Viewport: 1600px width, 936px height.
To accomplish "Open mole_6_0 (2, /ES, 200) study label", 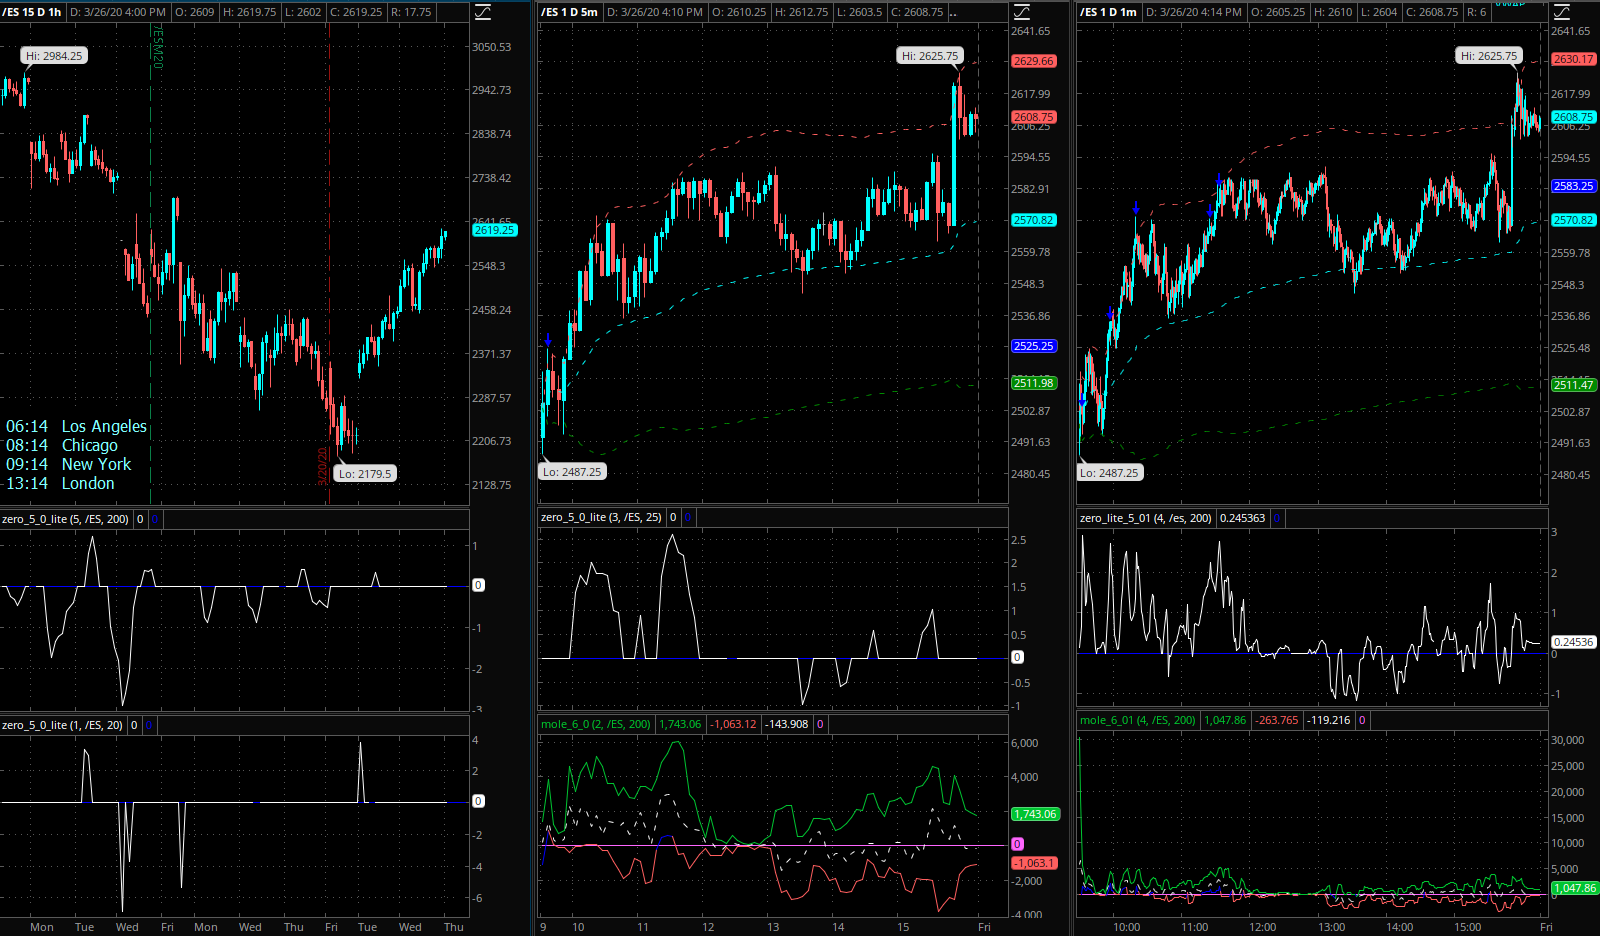I will [595, 724].
